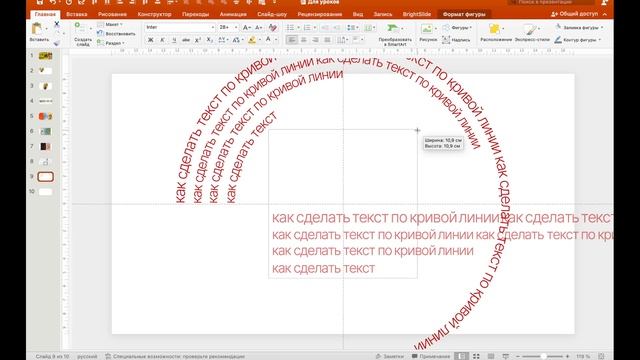Image resolution: width=640 pixels, height=360 pixels.
Task: Switch to normal view icon
Action: pyautogui.click(x=461, y=356)
